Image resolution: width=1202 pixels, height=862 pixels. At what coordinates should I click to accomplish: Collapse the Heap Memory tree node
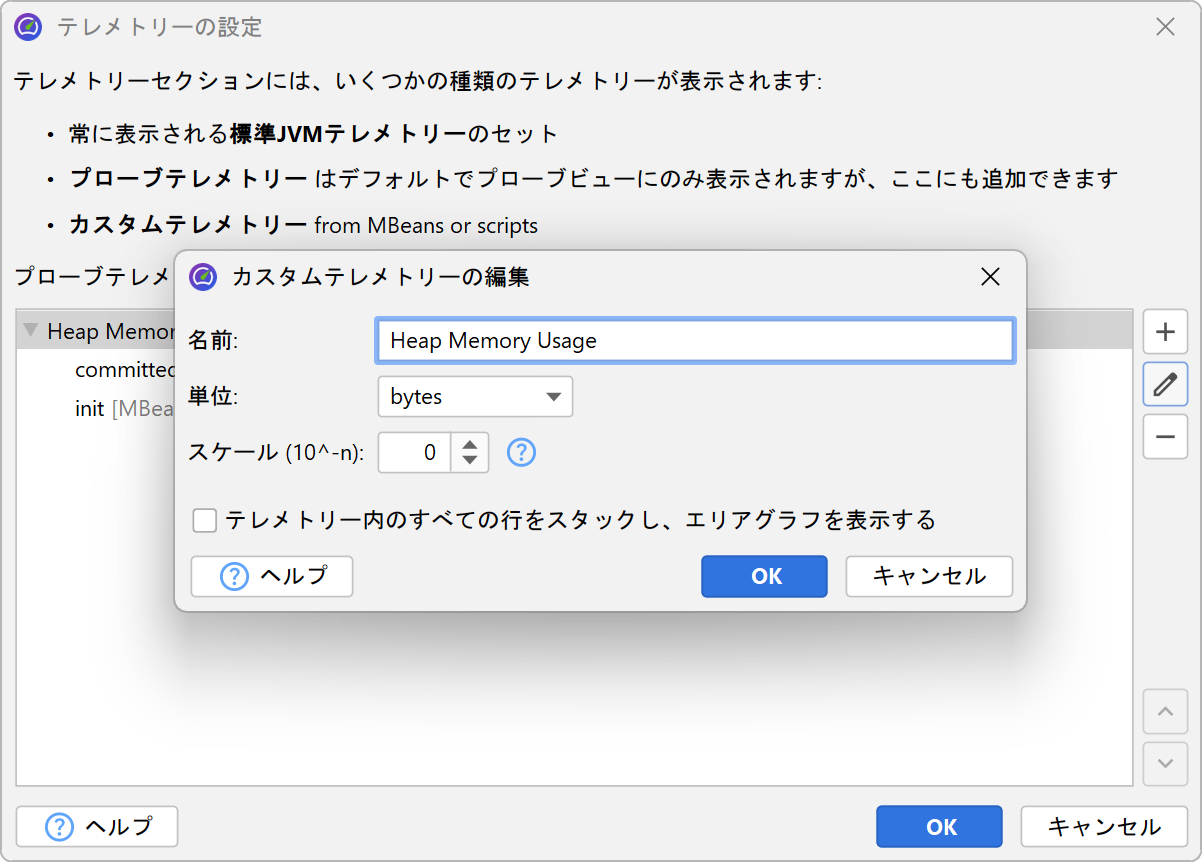coord(31,331)
